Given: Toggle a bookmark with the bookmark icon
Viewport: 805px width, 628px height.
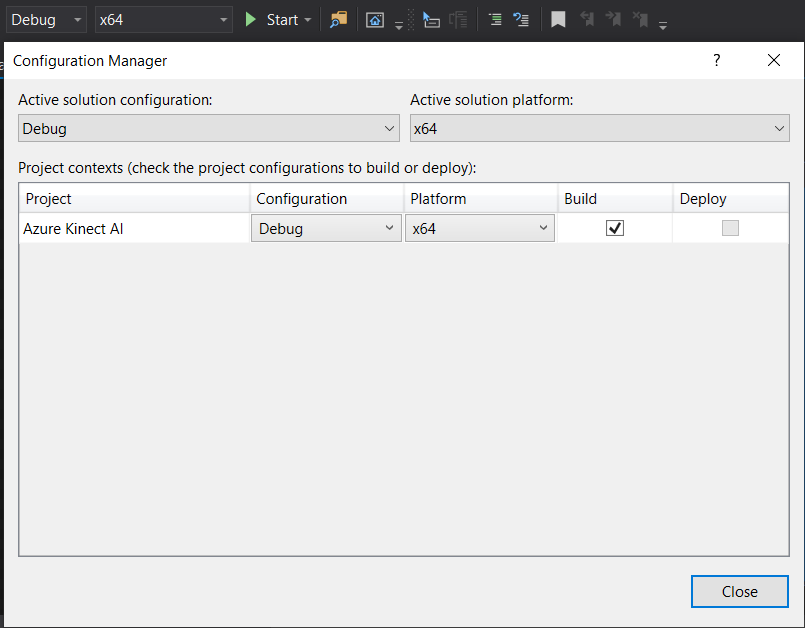Looking at the screenshot, I should [558, 20].
